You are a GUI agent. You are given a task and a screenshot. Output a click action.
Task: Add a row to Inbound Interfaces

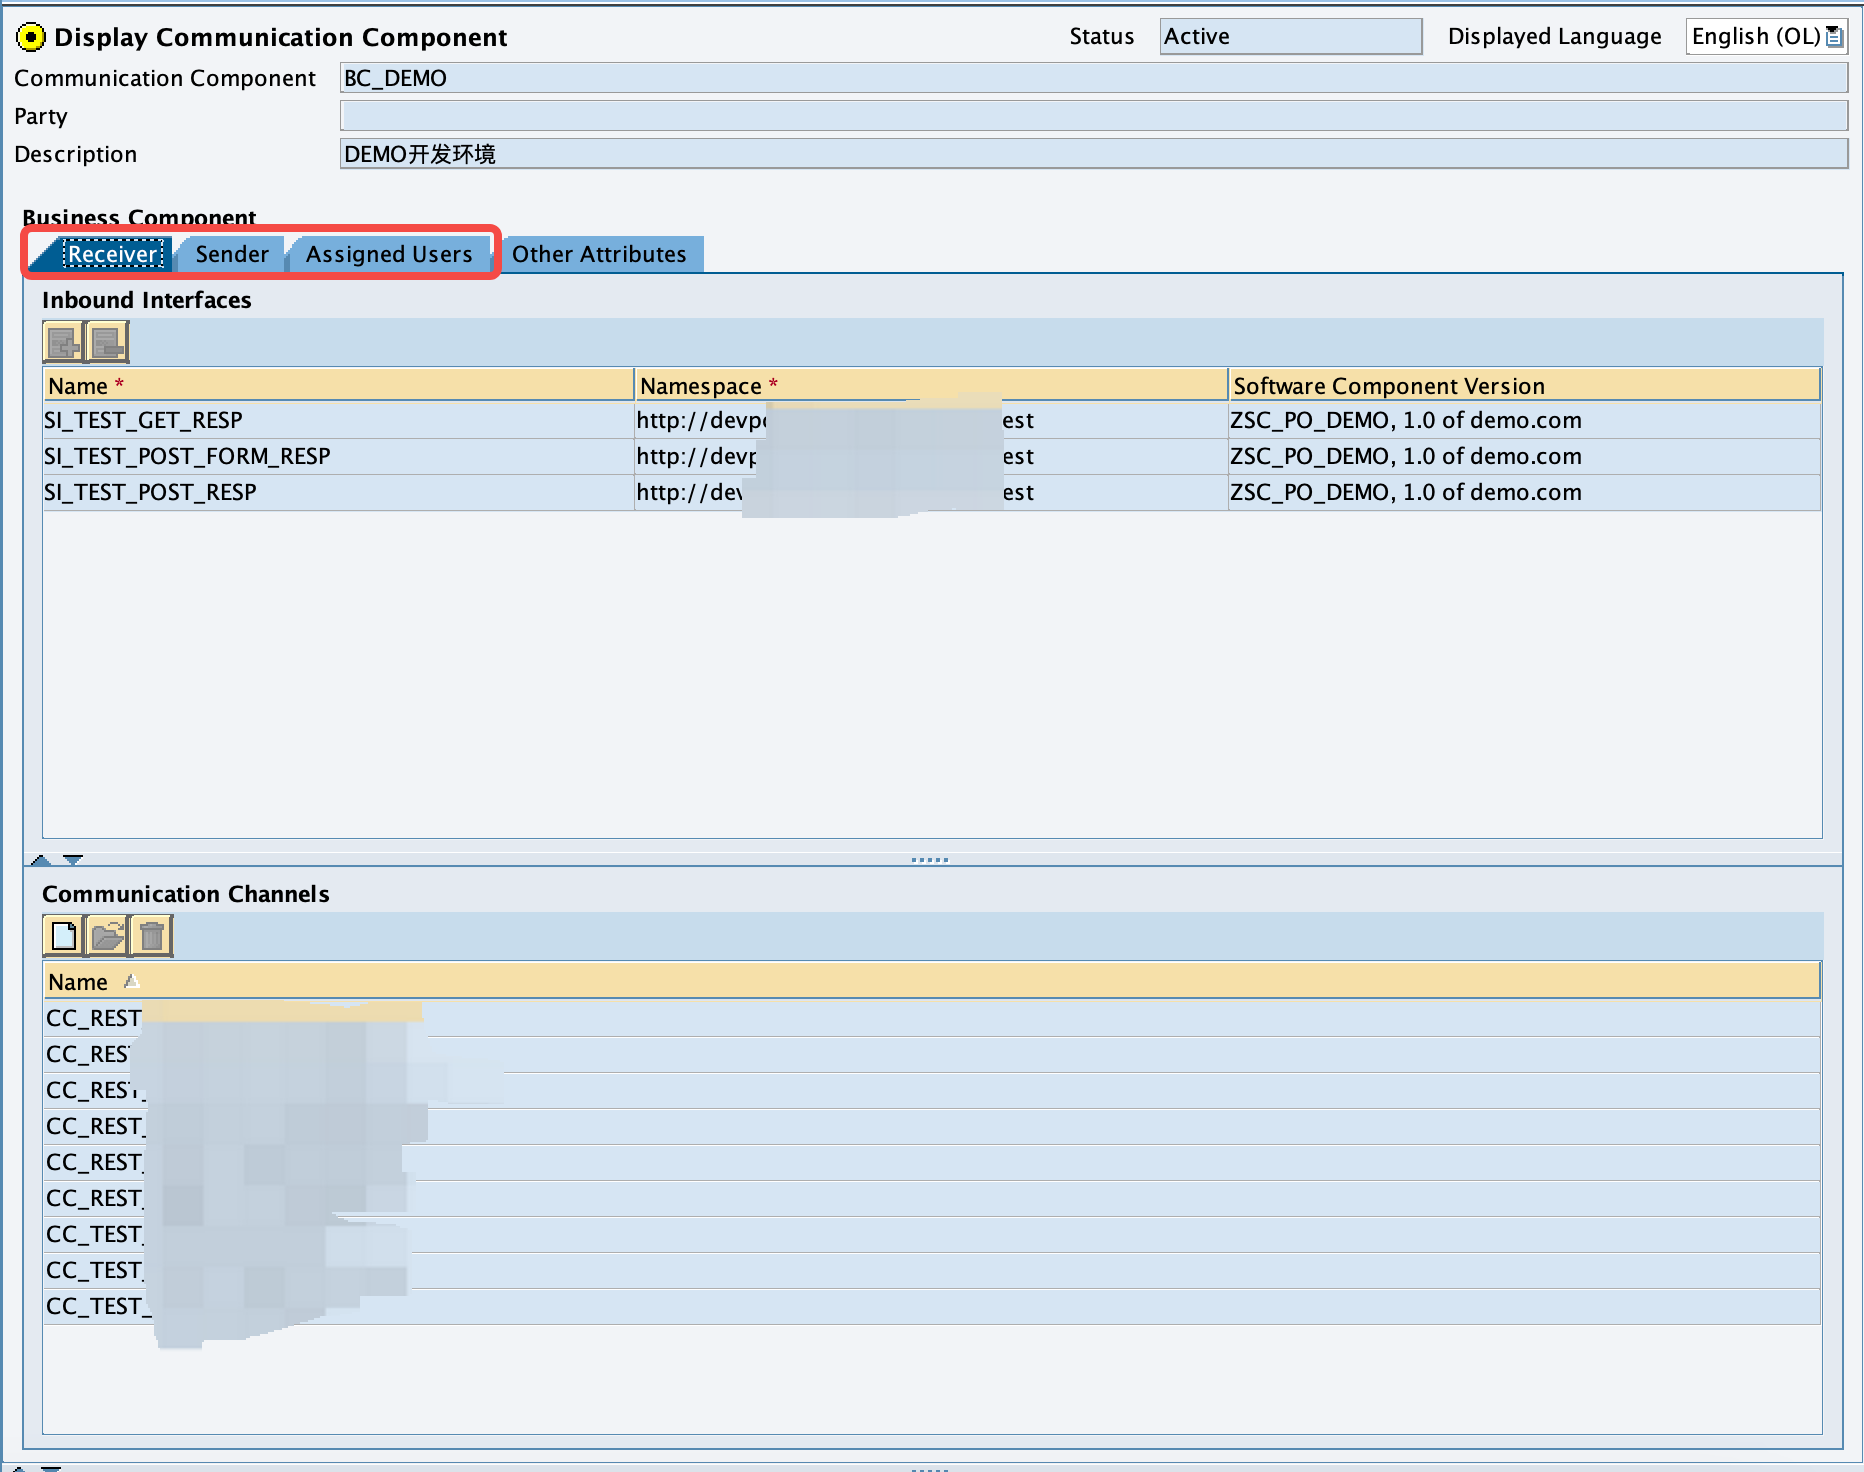63,343
